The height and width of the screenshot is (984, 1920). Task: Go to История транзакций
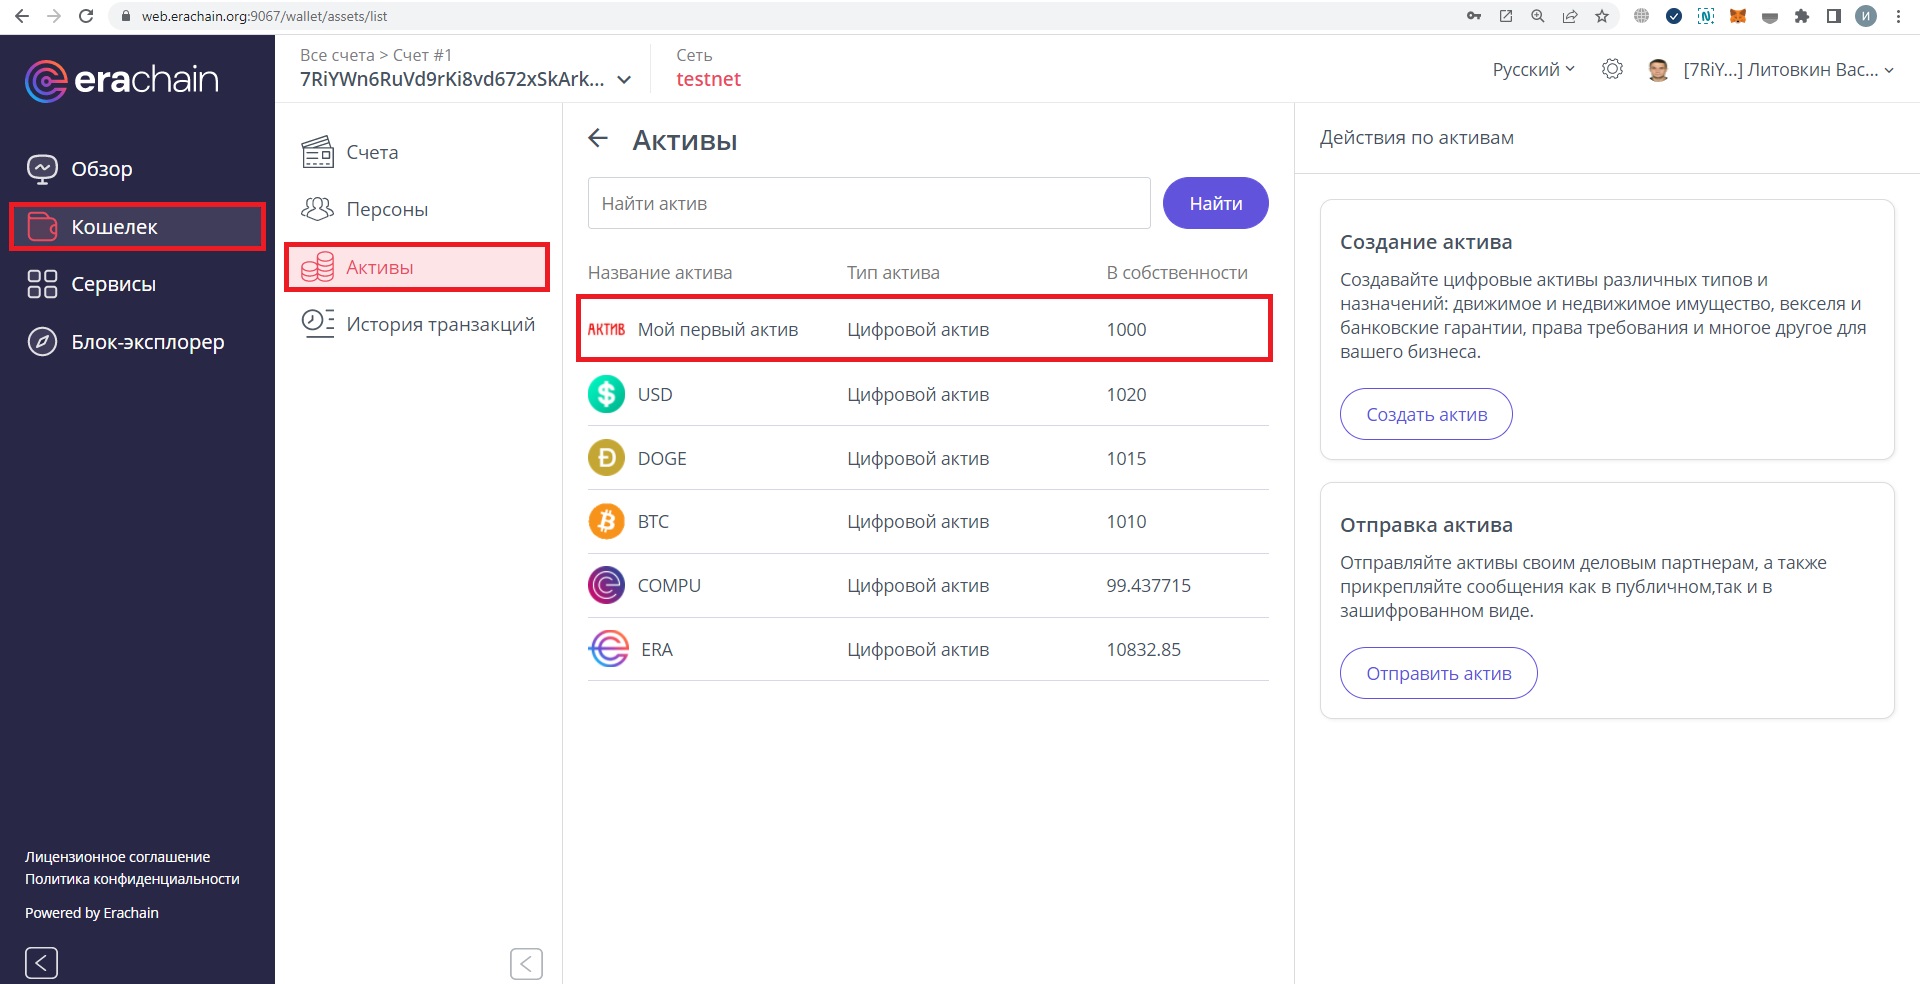[x=440, y=324]
